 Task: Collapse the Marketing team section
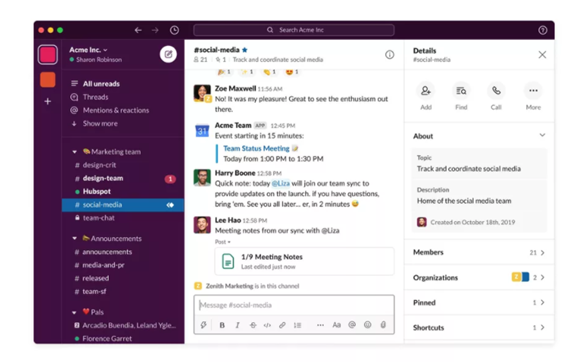[75, 152]
